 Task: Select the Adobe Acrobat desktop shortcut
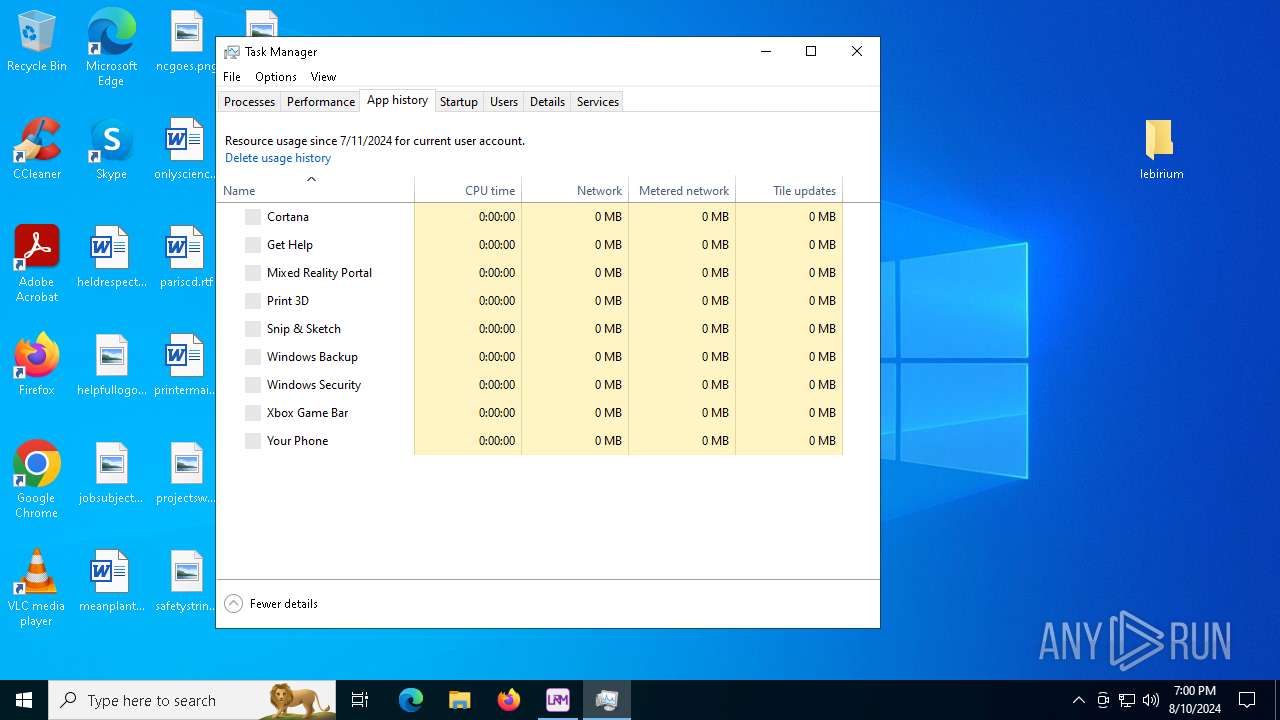37,264
